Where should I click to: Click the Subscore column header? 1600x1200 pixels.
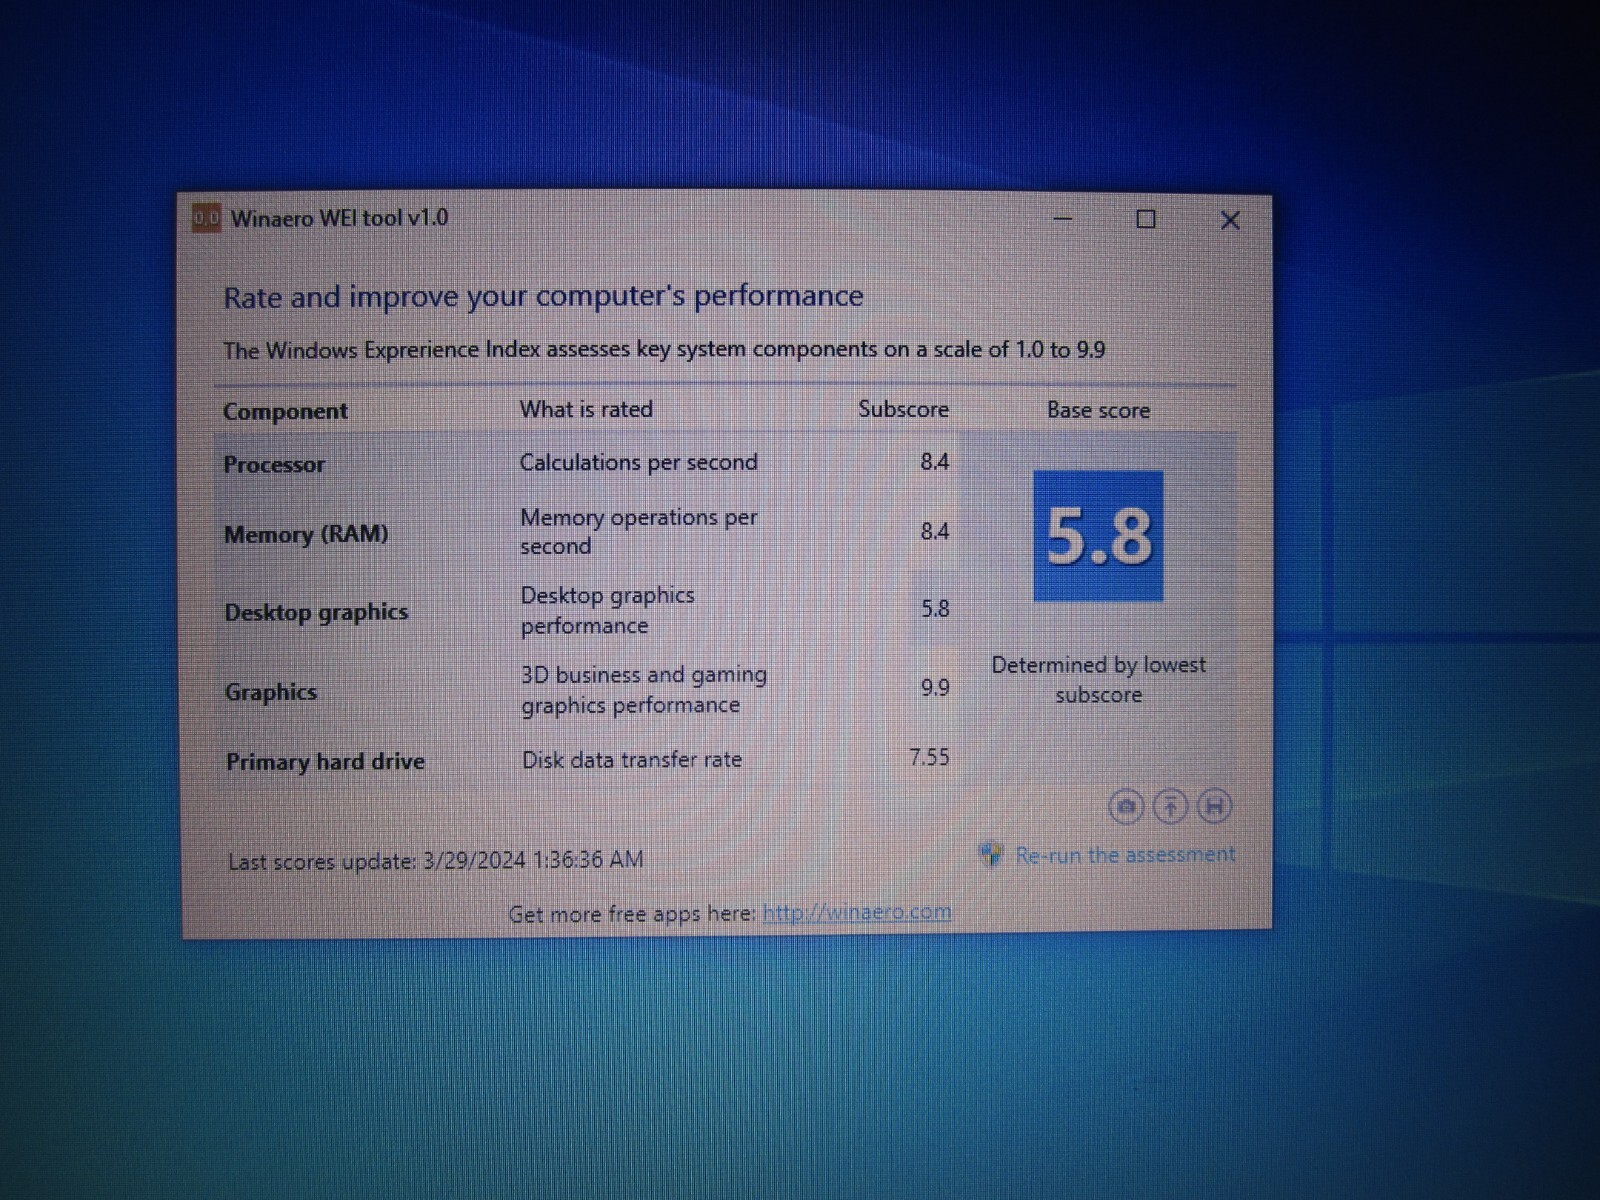(903, 409)
